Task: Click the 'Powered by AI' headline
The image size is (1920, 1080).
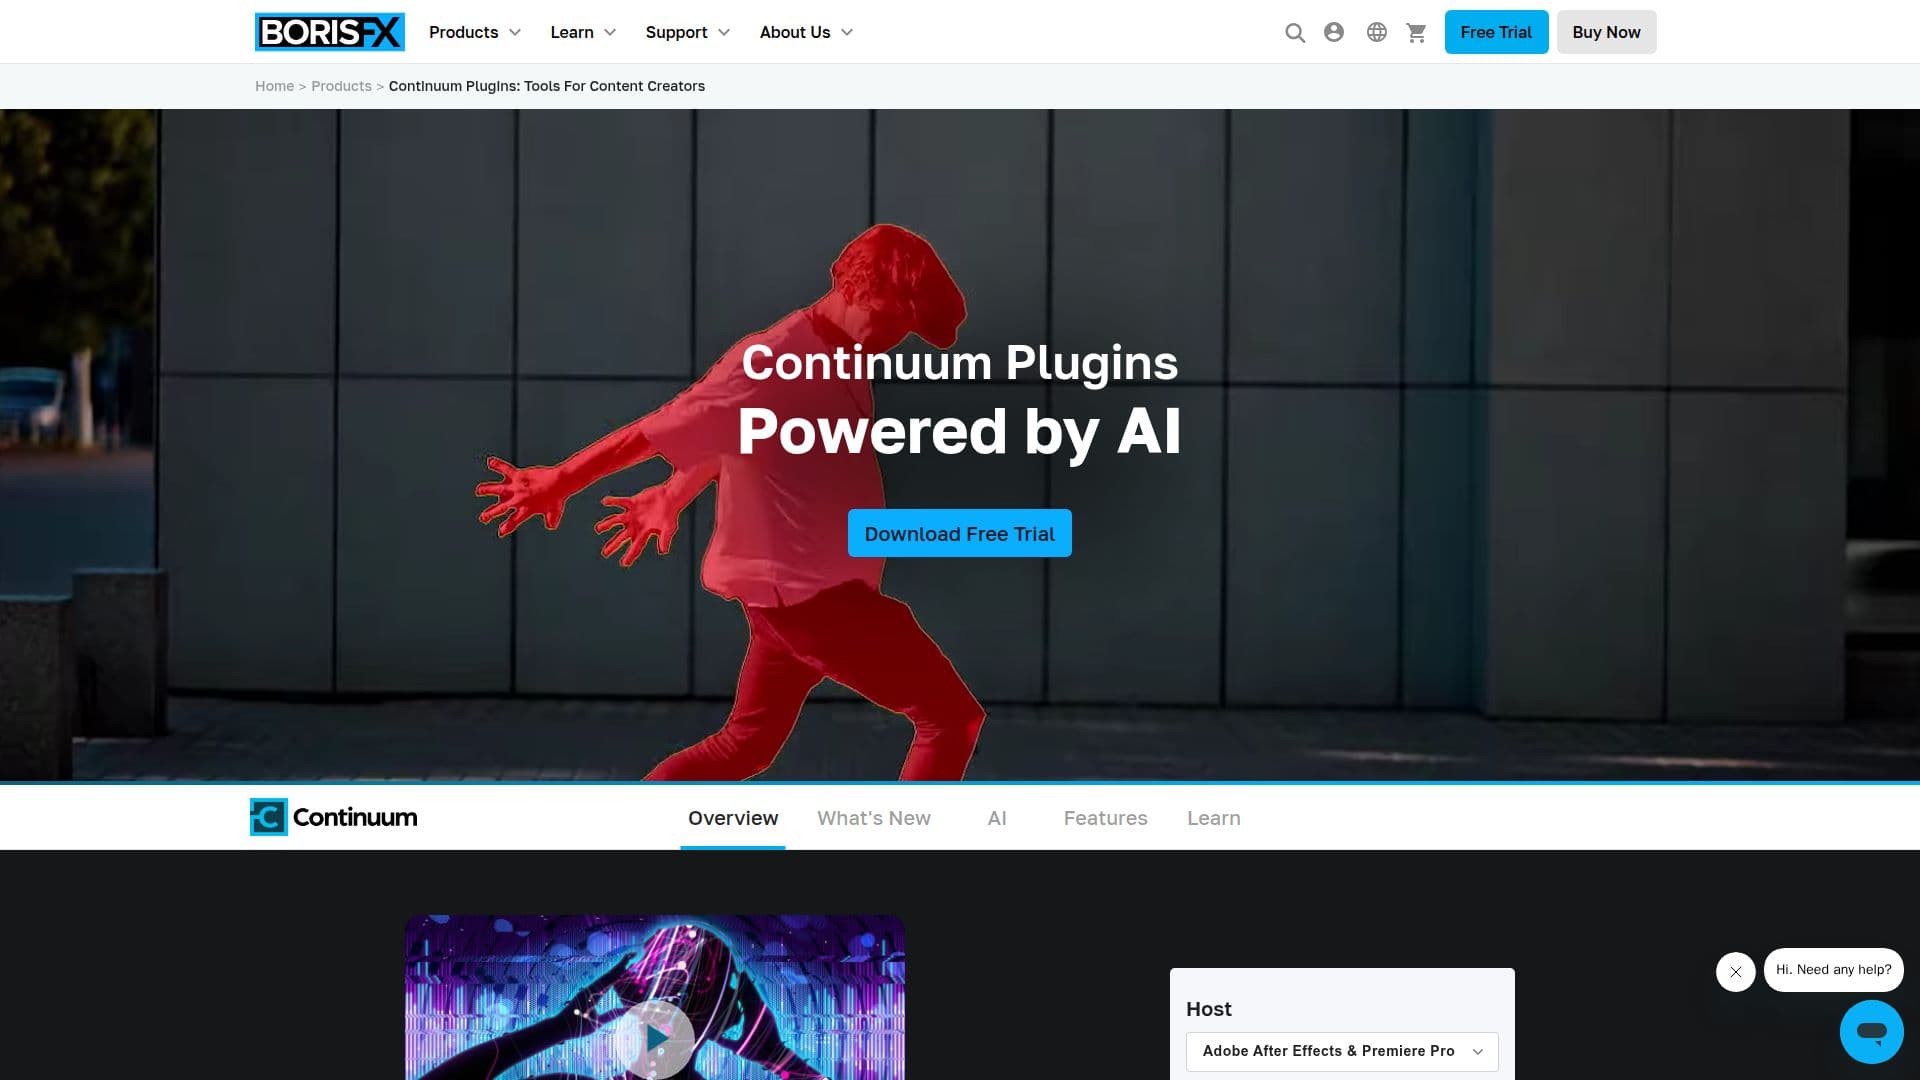Action: pyautogui.click(x=959, y=431)
